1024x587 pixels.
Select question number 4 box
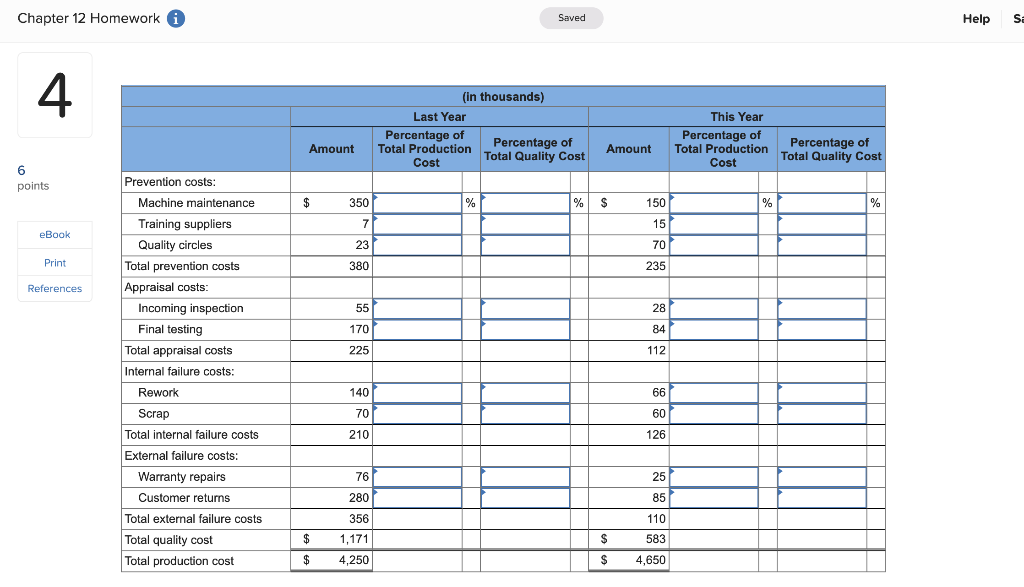click(x=55, y=95)
